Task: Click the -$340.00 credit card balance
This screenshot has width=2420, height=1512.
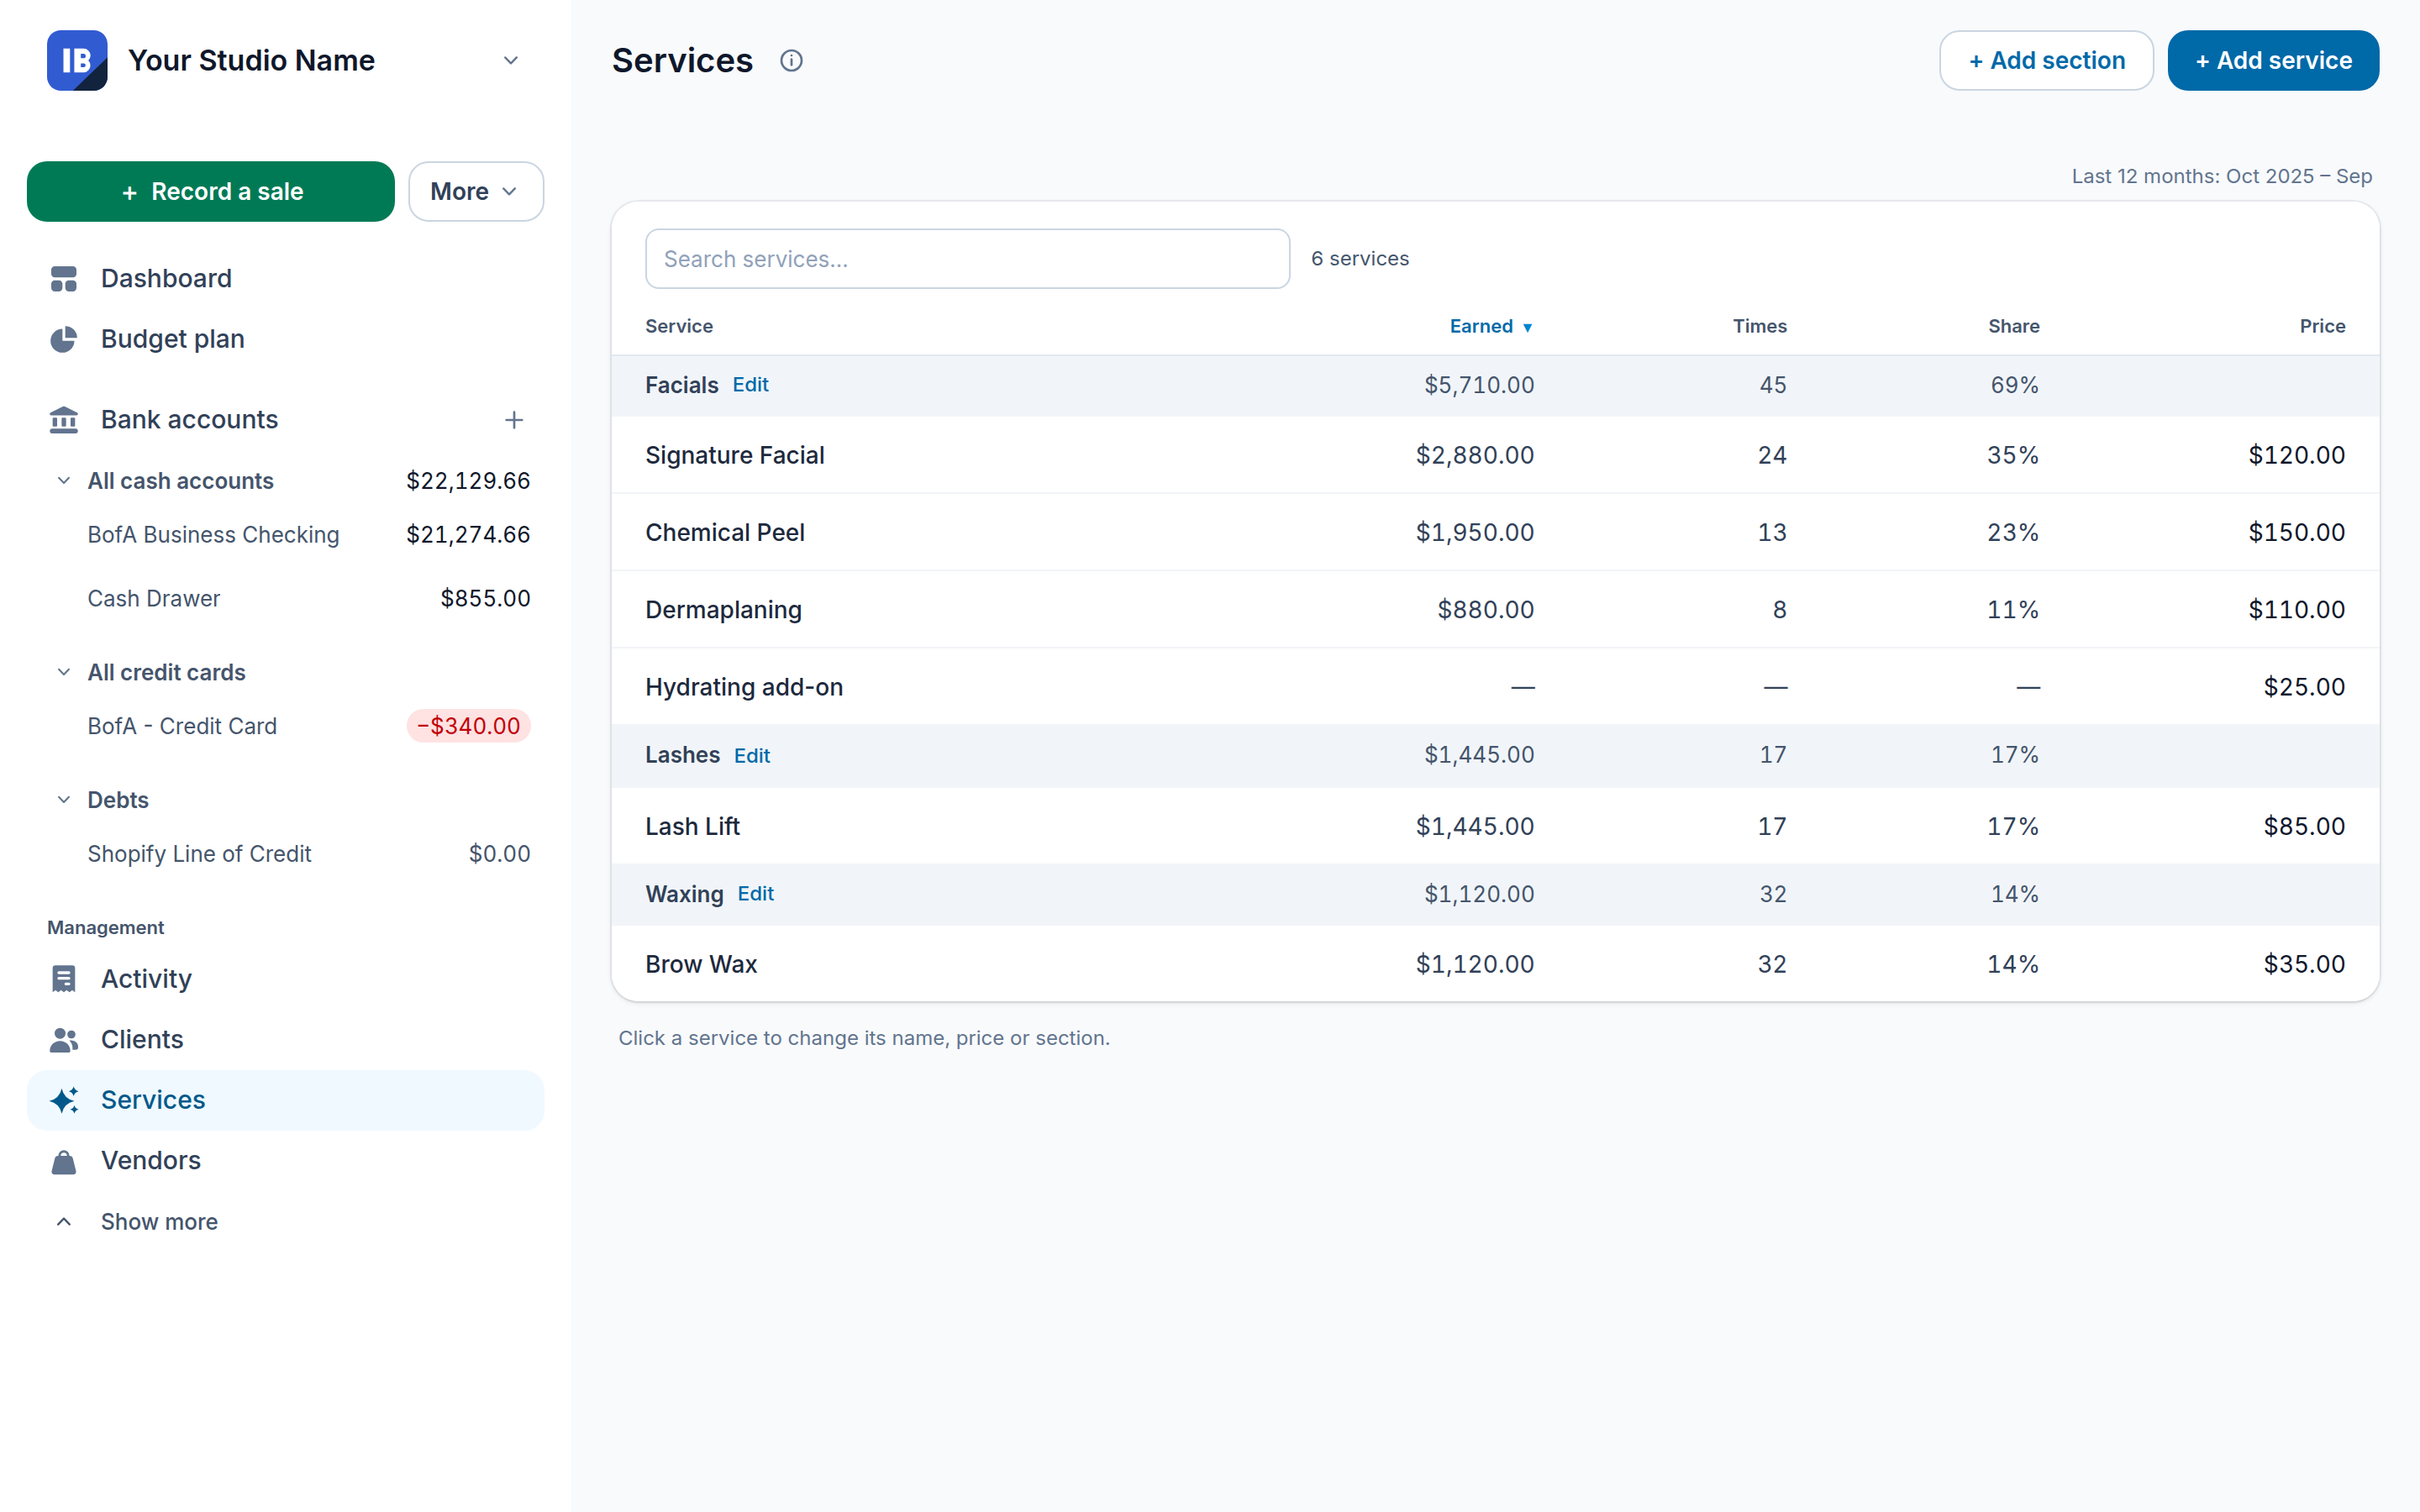Action: click(468, 726)
